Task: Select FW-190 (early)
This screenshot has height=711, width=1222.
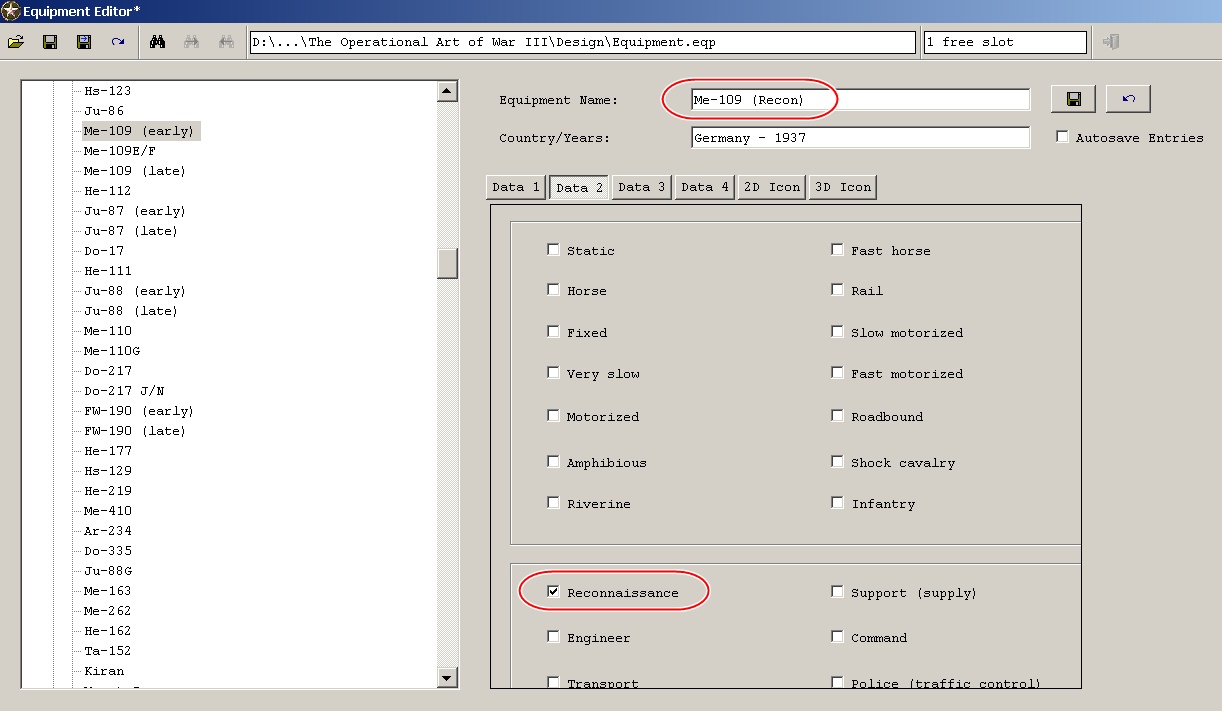Action: point(139,411)
